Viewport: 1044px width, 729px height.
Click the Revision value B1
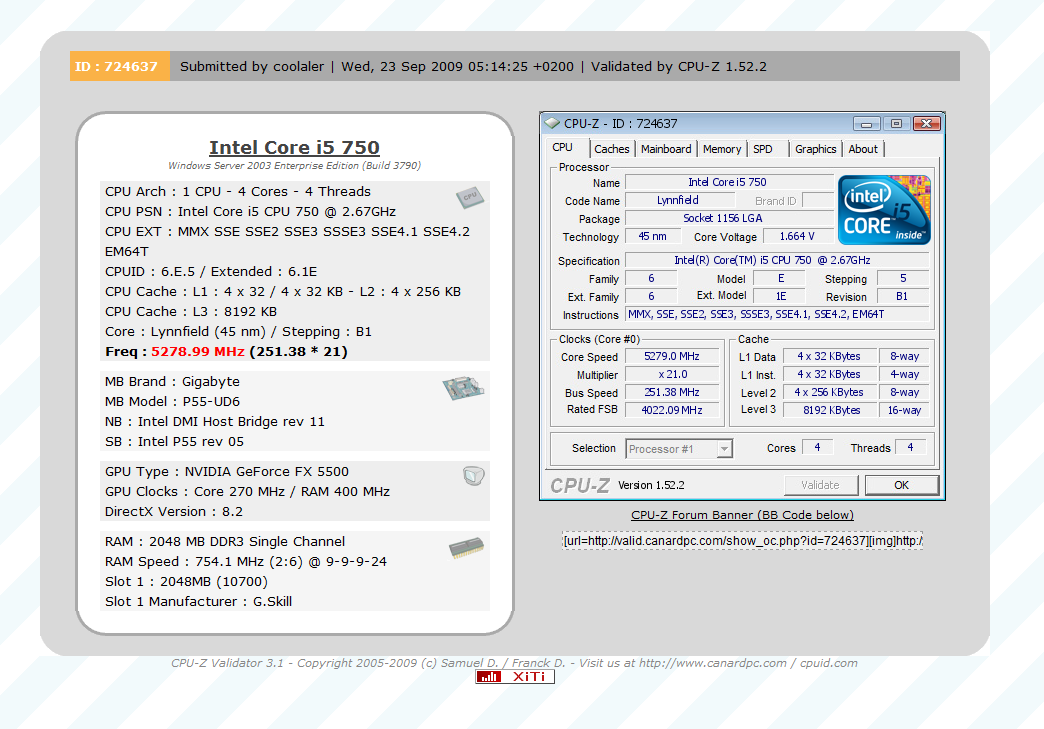(x=902, y=296)
